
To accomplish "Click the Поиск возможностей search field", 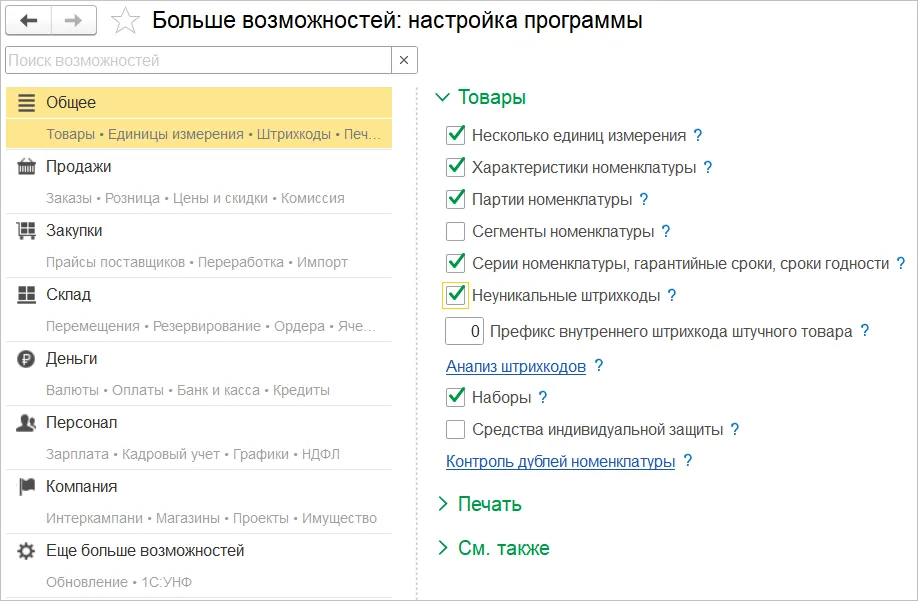I will [197, 61].
